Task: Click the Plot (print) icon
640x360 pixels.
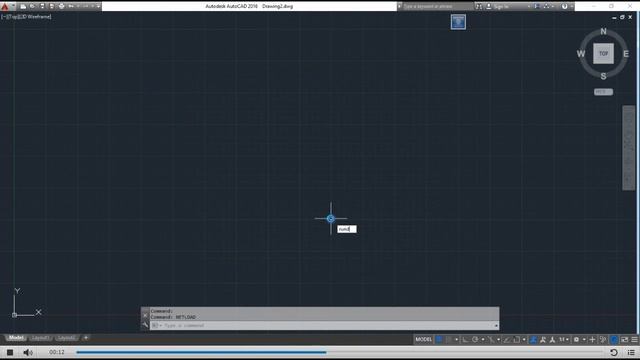Action: [61, 6]
